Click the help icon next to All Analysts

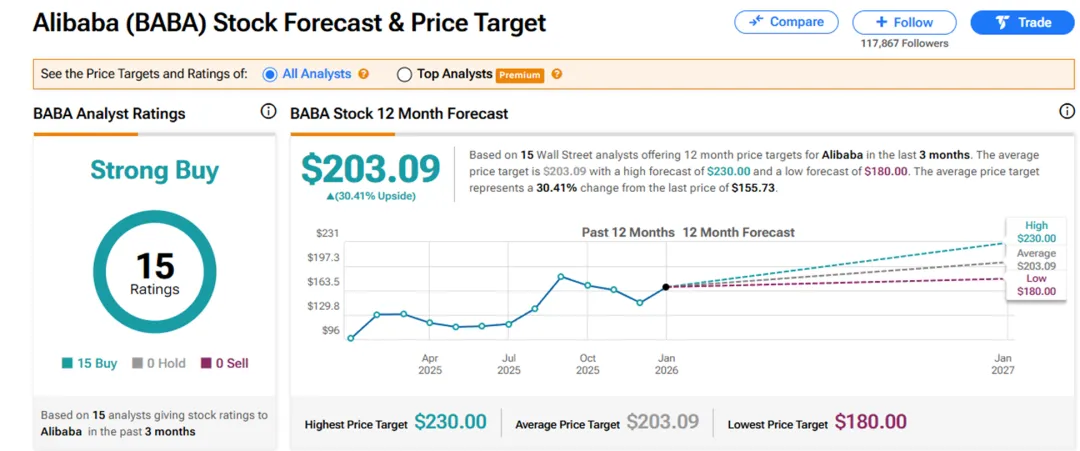[364, 74]
